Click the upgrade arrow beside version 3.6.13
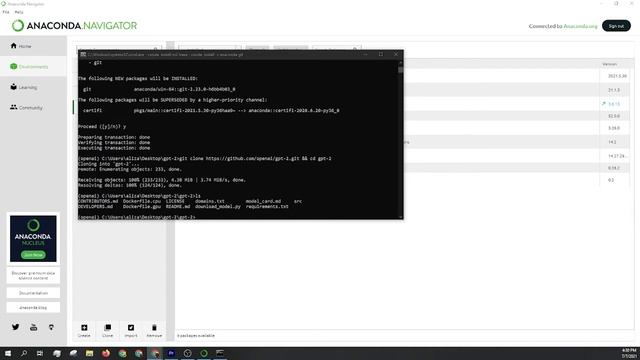 pos(604,104)
